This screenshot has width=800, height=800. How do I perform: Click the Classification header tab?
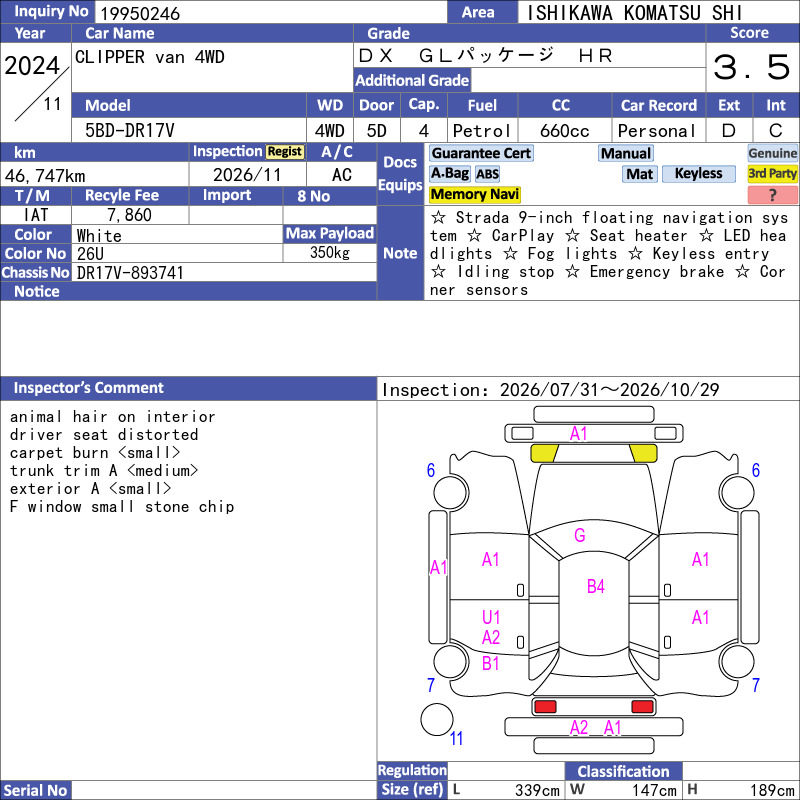pos(623,771)
